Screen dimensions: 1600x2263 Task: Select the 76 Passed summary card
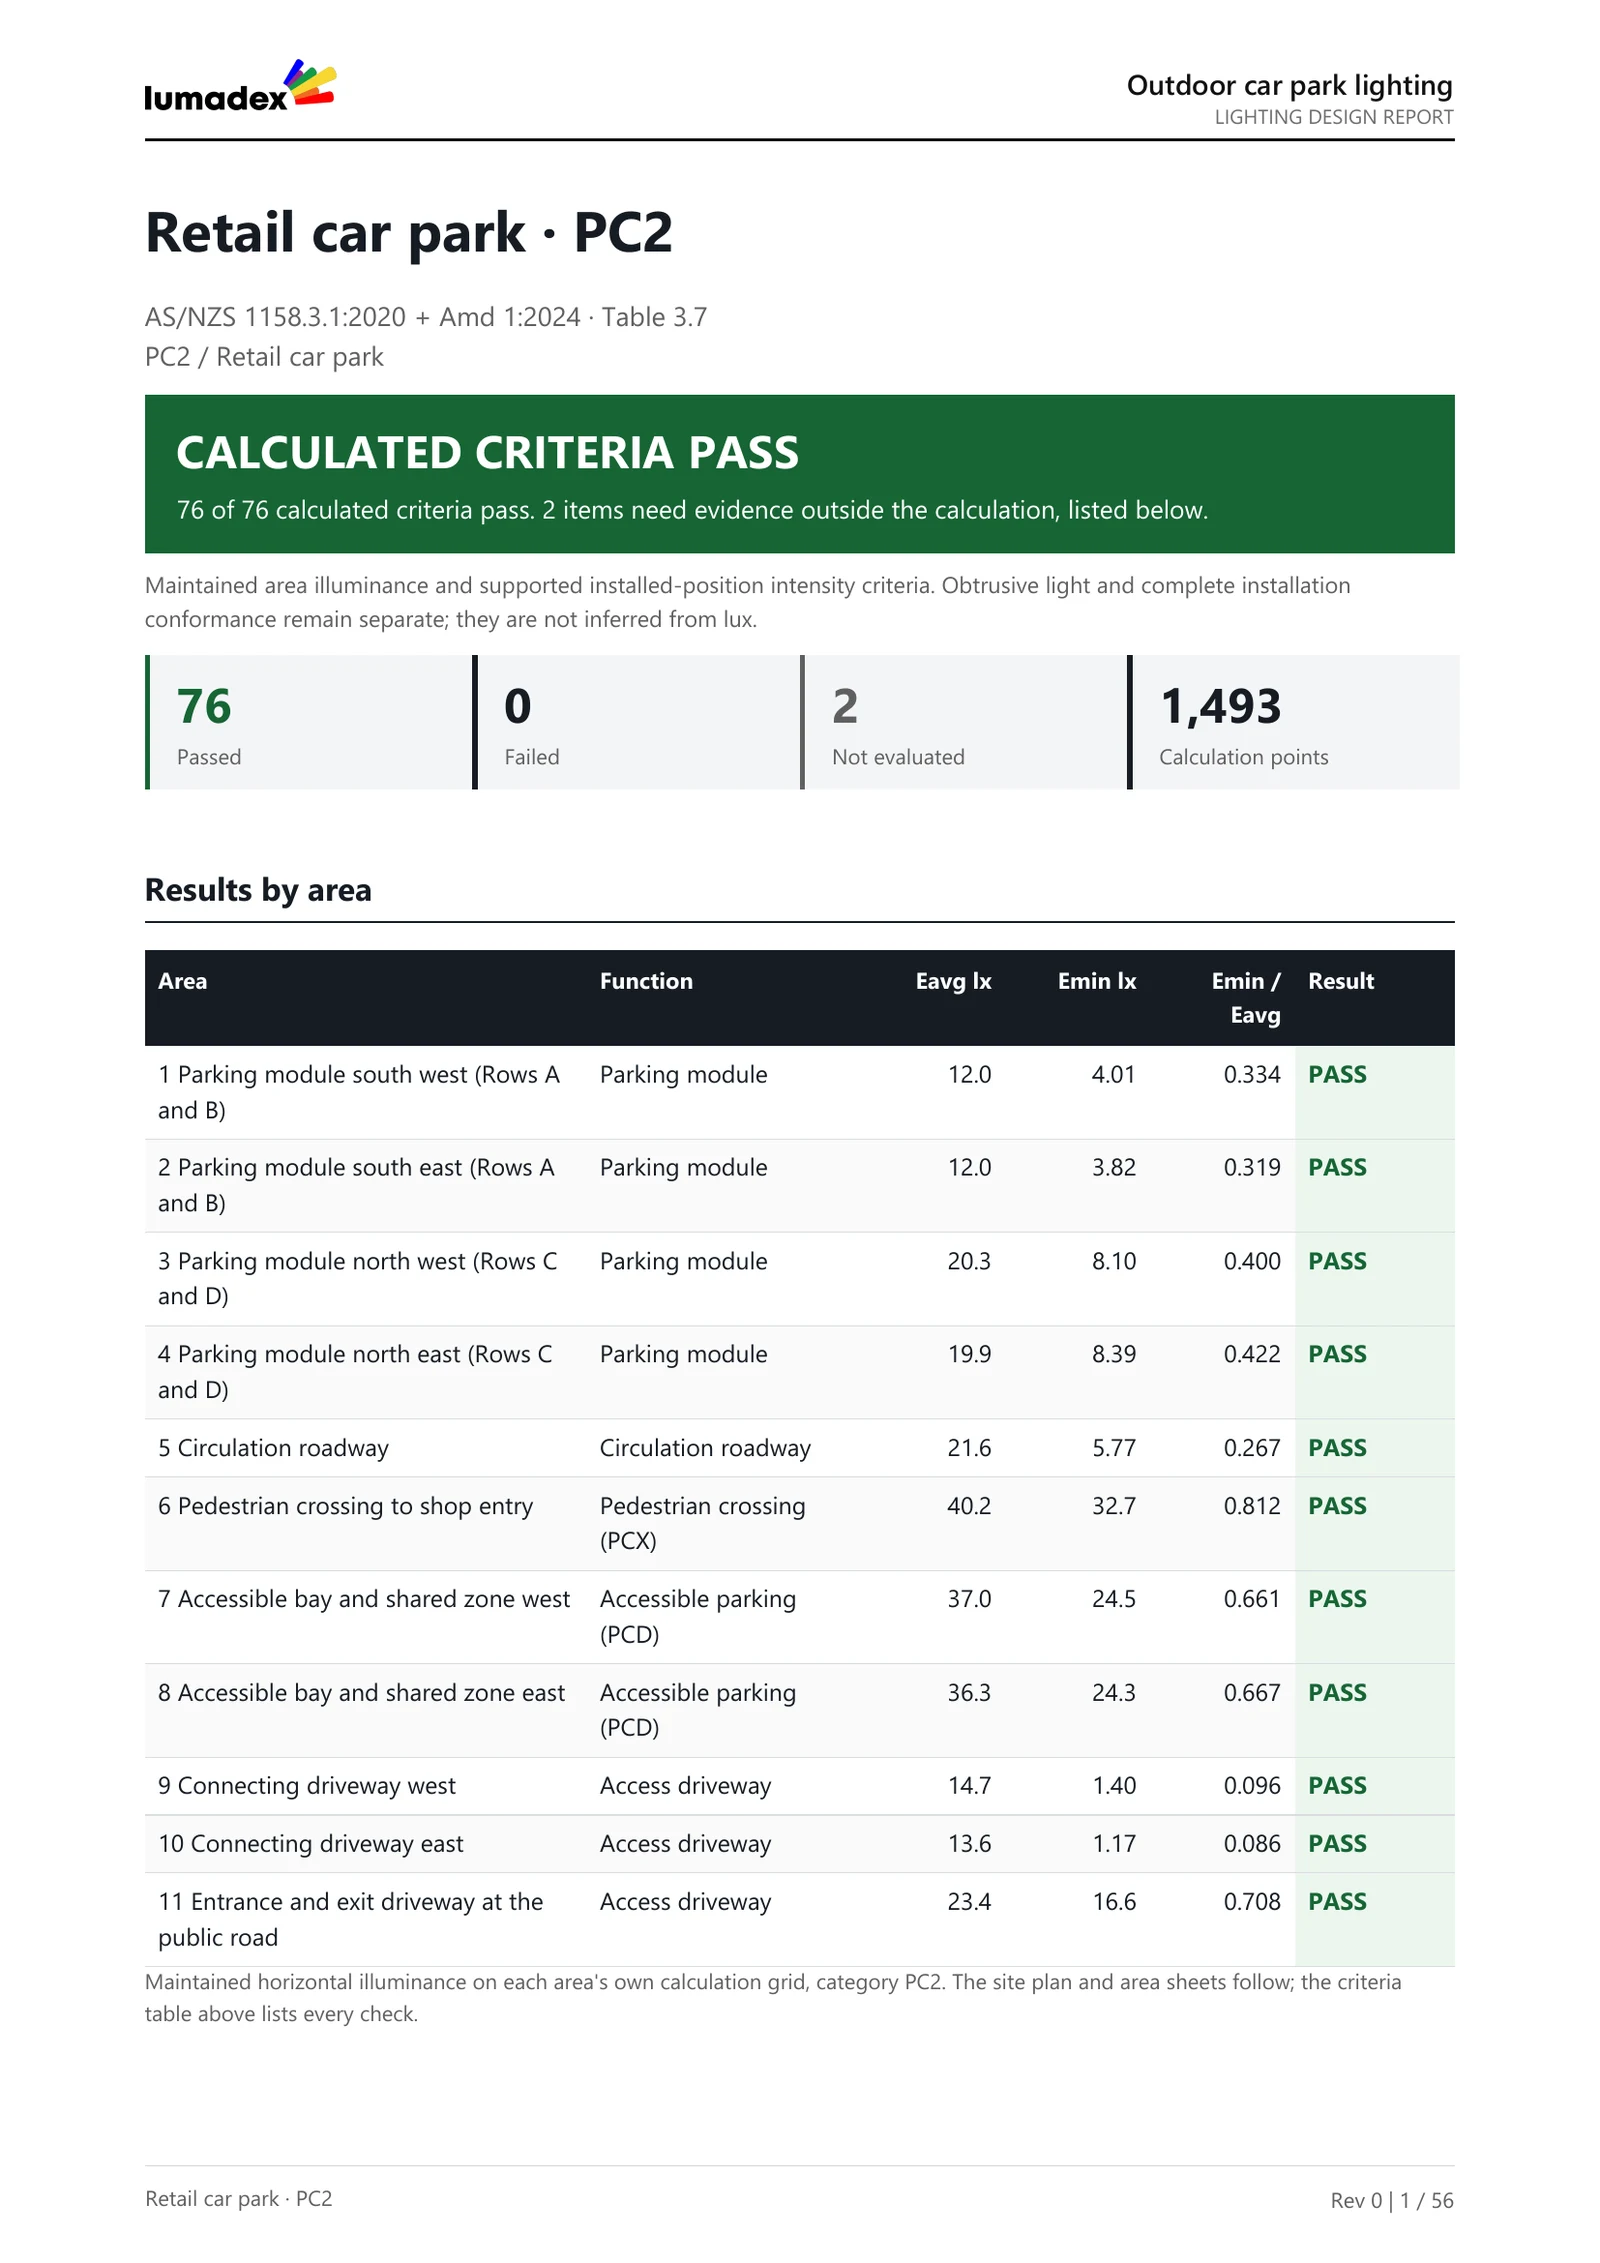pyautogui.click(x=308, y=722)
